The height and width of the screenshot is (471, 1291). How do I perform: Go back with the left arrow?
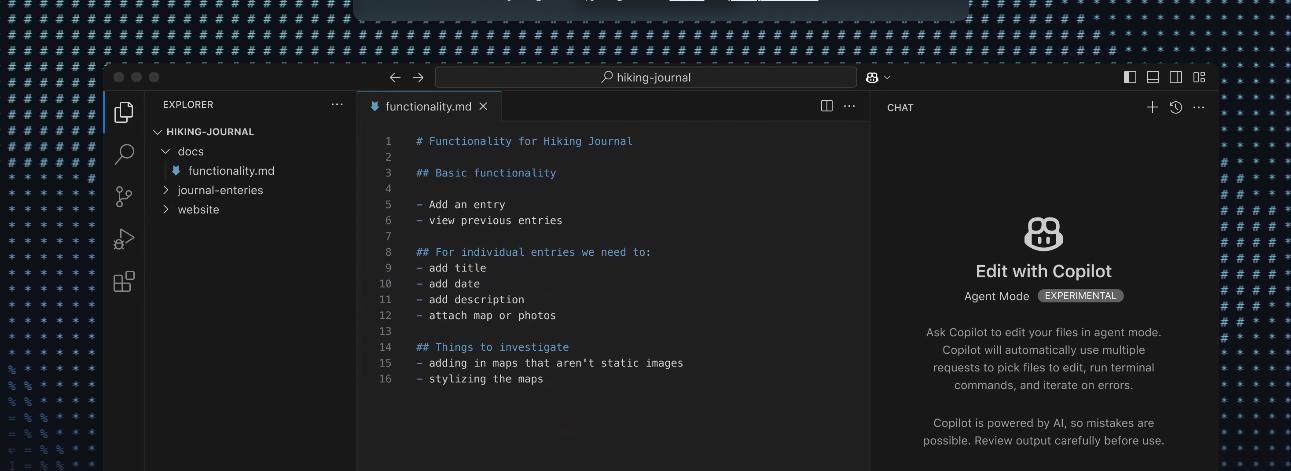[x=395, y=77]
